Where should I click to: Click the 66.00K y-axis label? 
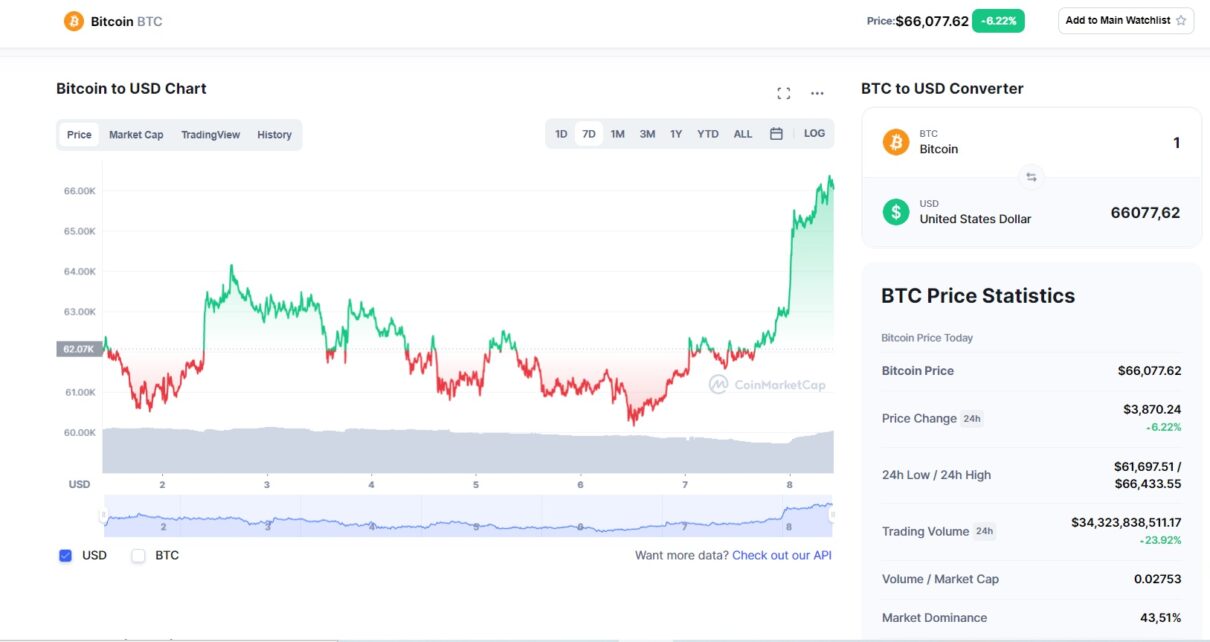79,191
